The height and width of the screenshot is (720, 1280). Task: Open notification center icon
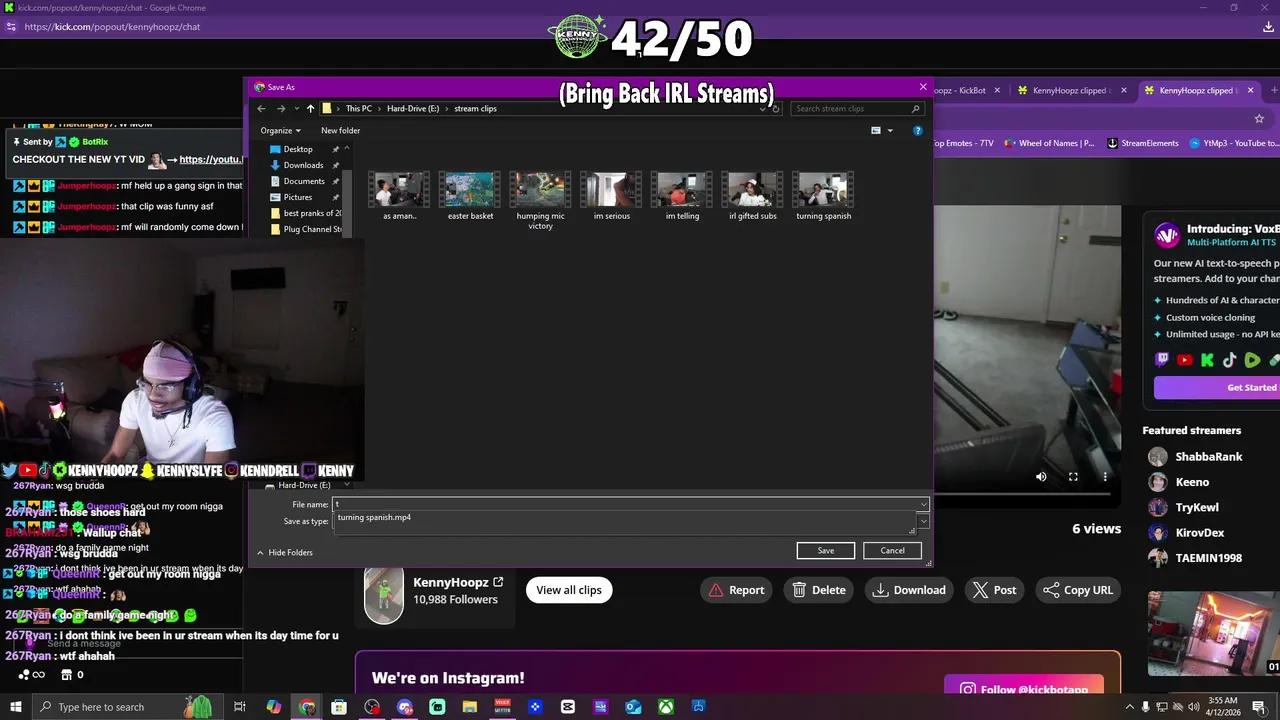click(1259, 707)
